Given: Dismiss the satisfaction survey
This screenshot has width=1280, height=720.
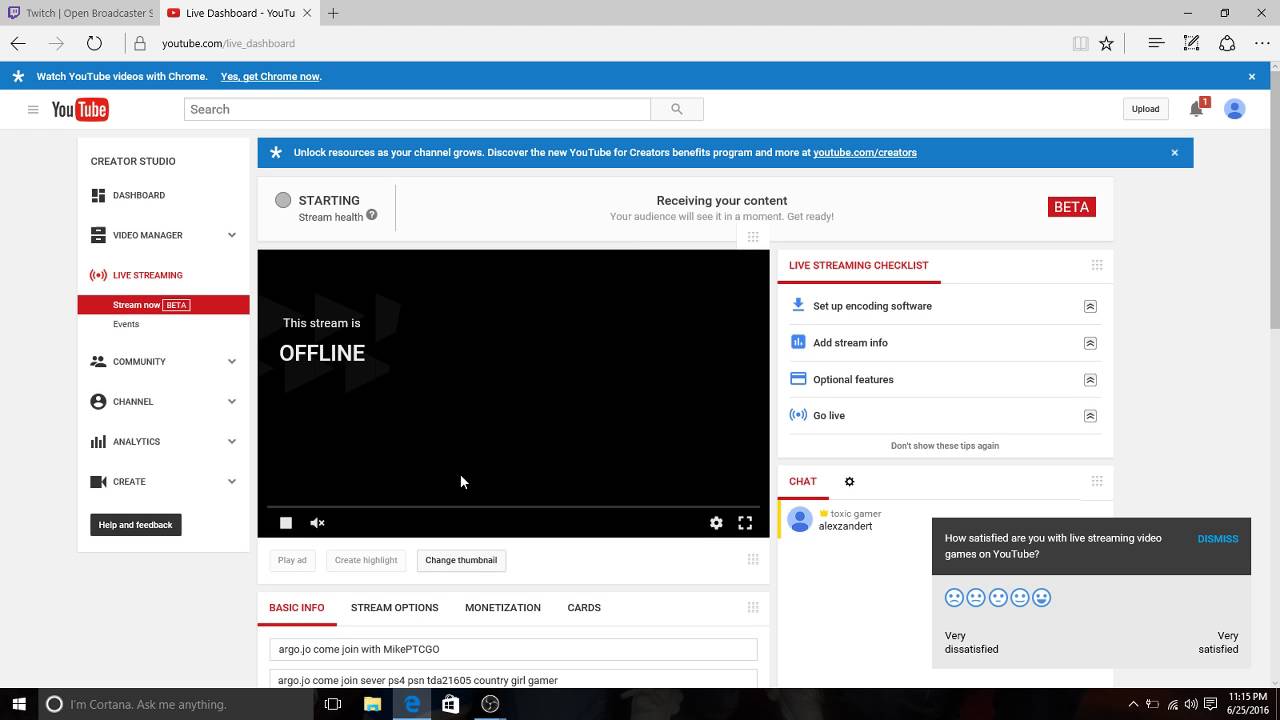Looking at the screenshot, I should (x=1217, y=539).
